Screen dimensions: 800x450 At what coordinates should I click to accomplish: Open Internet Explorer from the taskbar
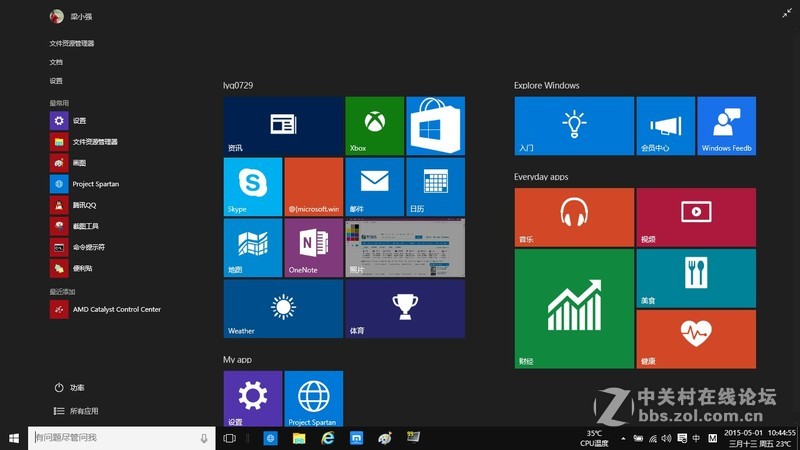328,438
